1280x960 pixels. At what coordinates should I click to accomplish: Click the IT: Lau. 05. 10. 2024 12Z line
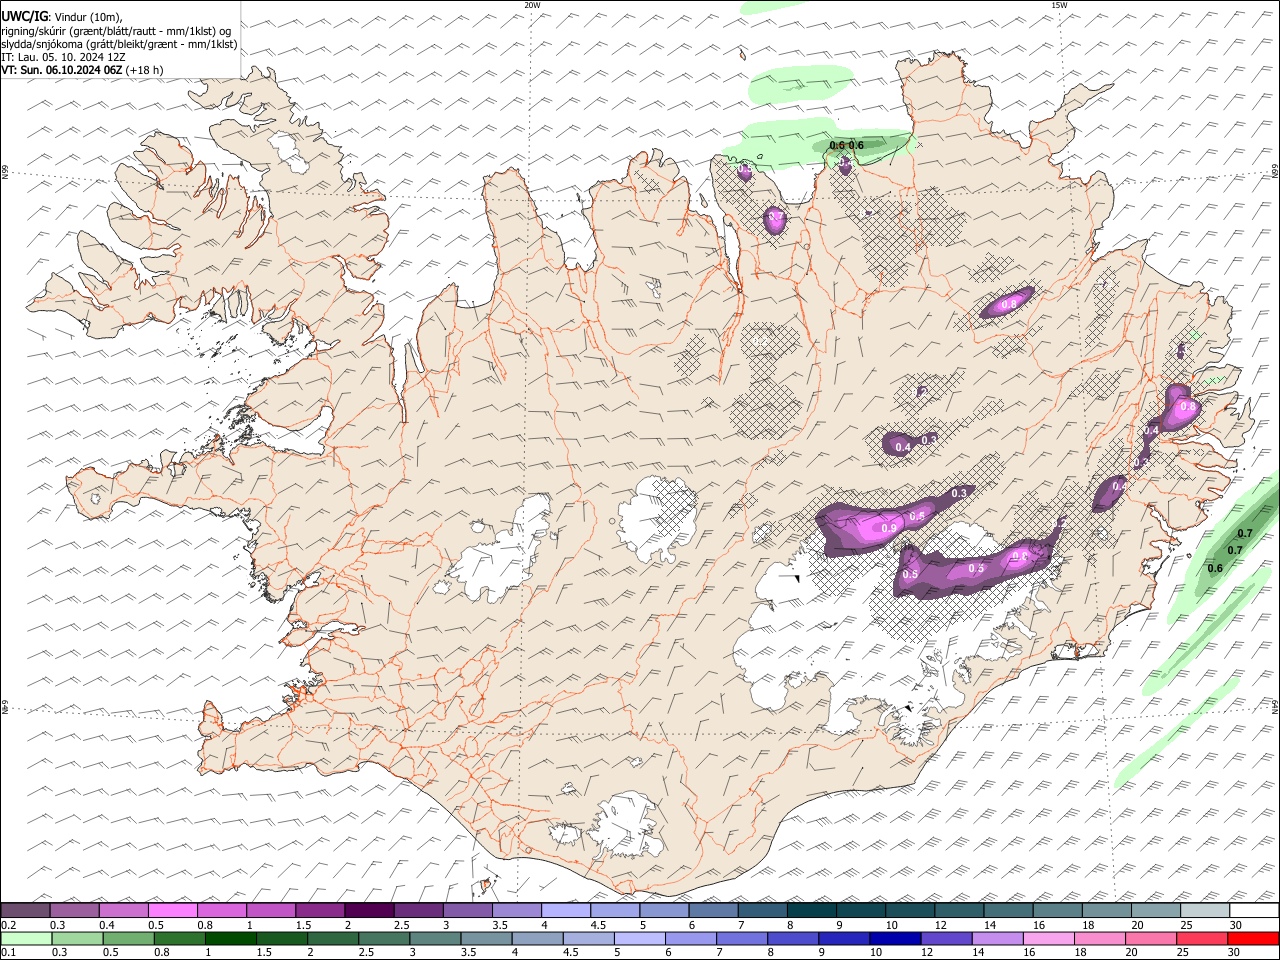(x=63, y=57)
